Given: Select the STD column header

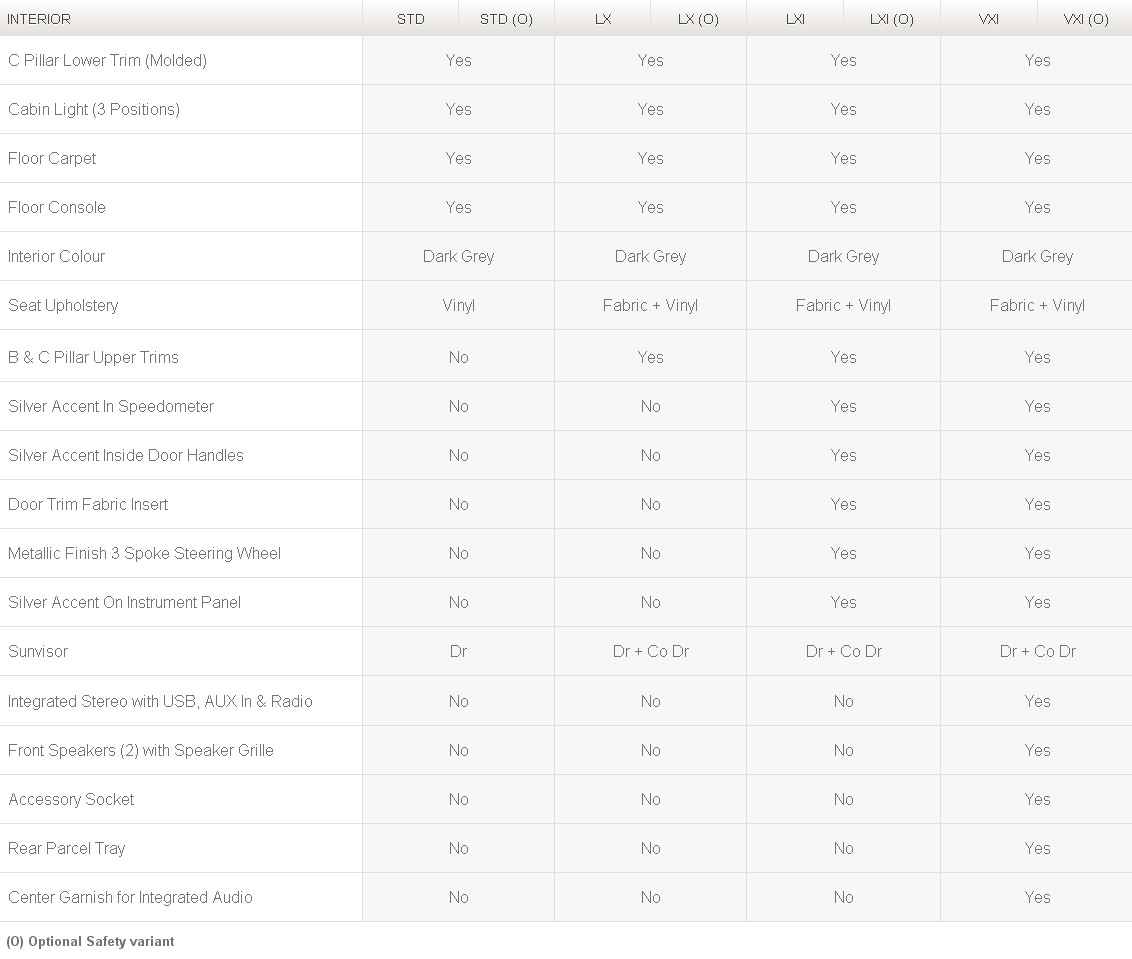Looking at the screenshot, I should point(411,19).
